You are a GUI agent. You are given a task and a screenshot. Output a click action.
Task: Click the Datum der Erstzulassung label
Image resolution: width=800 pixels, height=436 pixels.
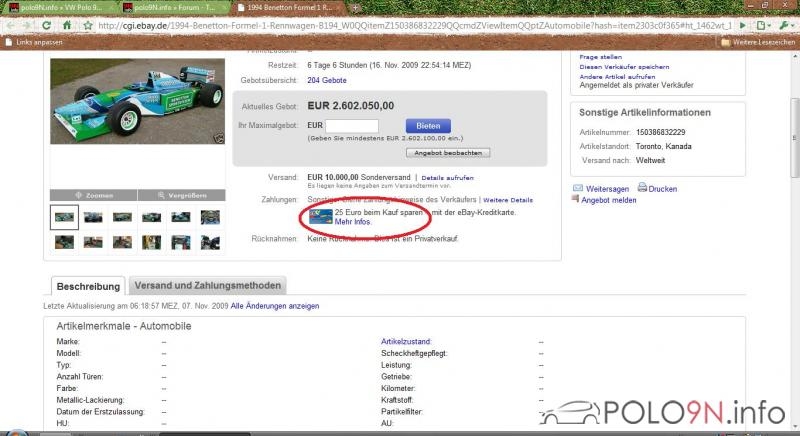pos(101,412)
